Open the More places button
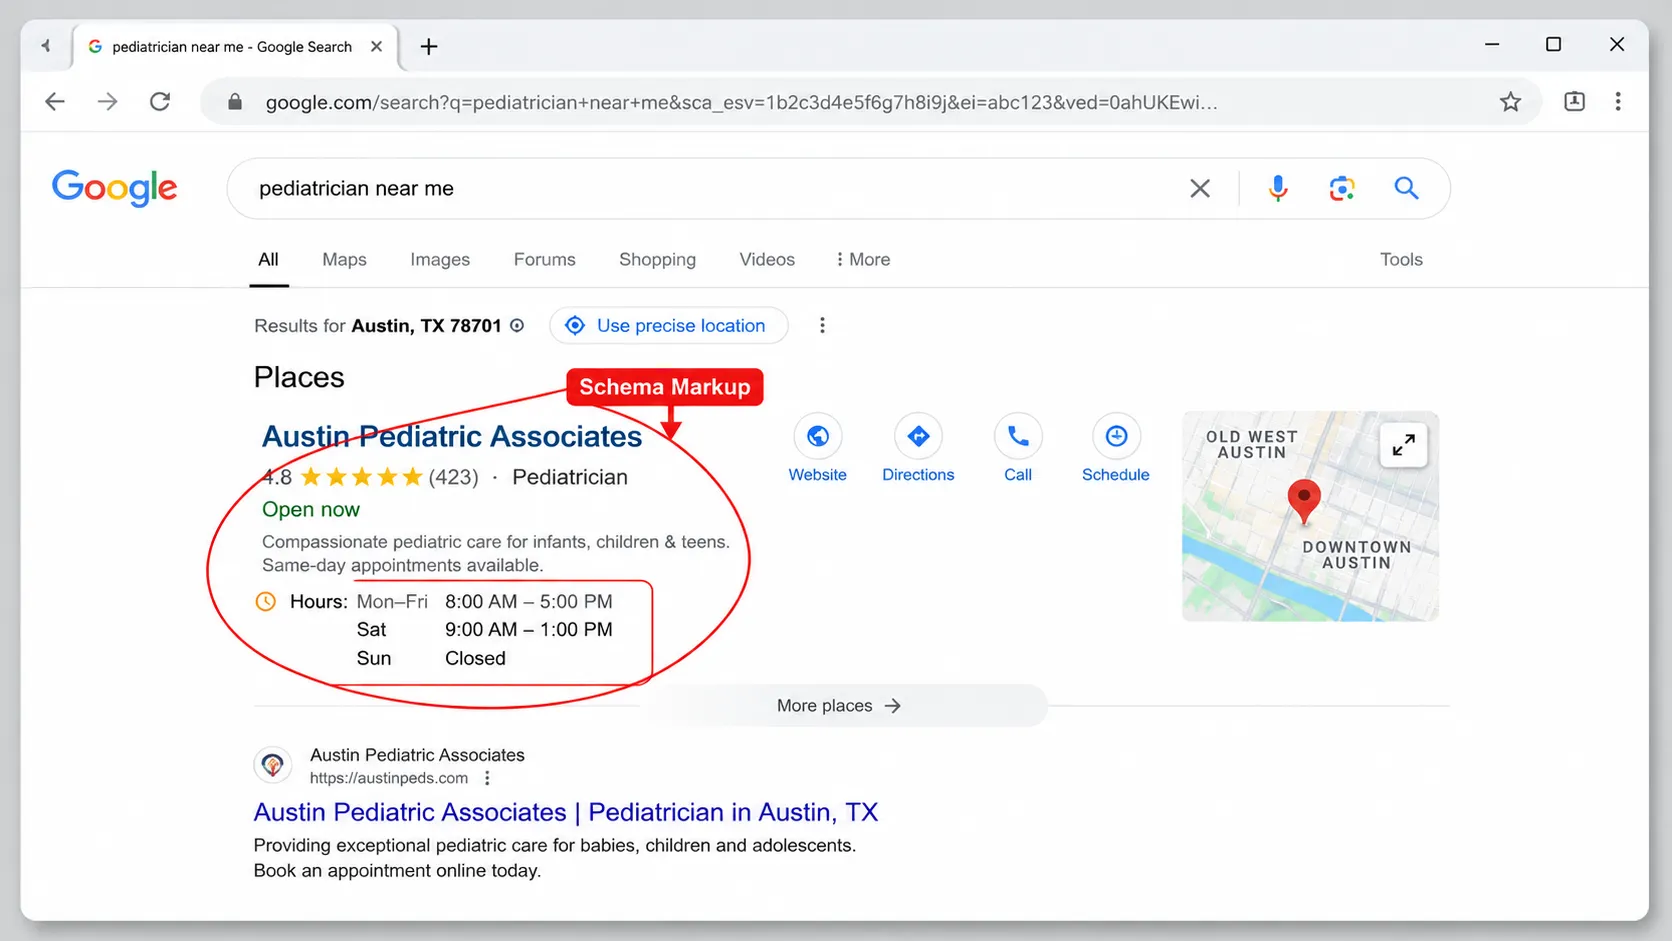 point(840,705)
